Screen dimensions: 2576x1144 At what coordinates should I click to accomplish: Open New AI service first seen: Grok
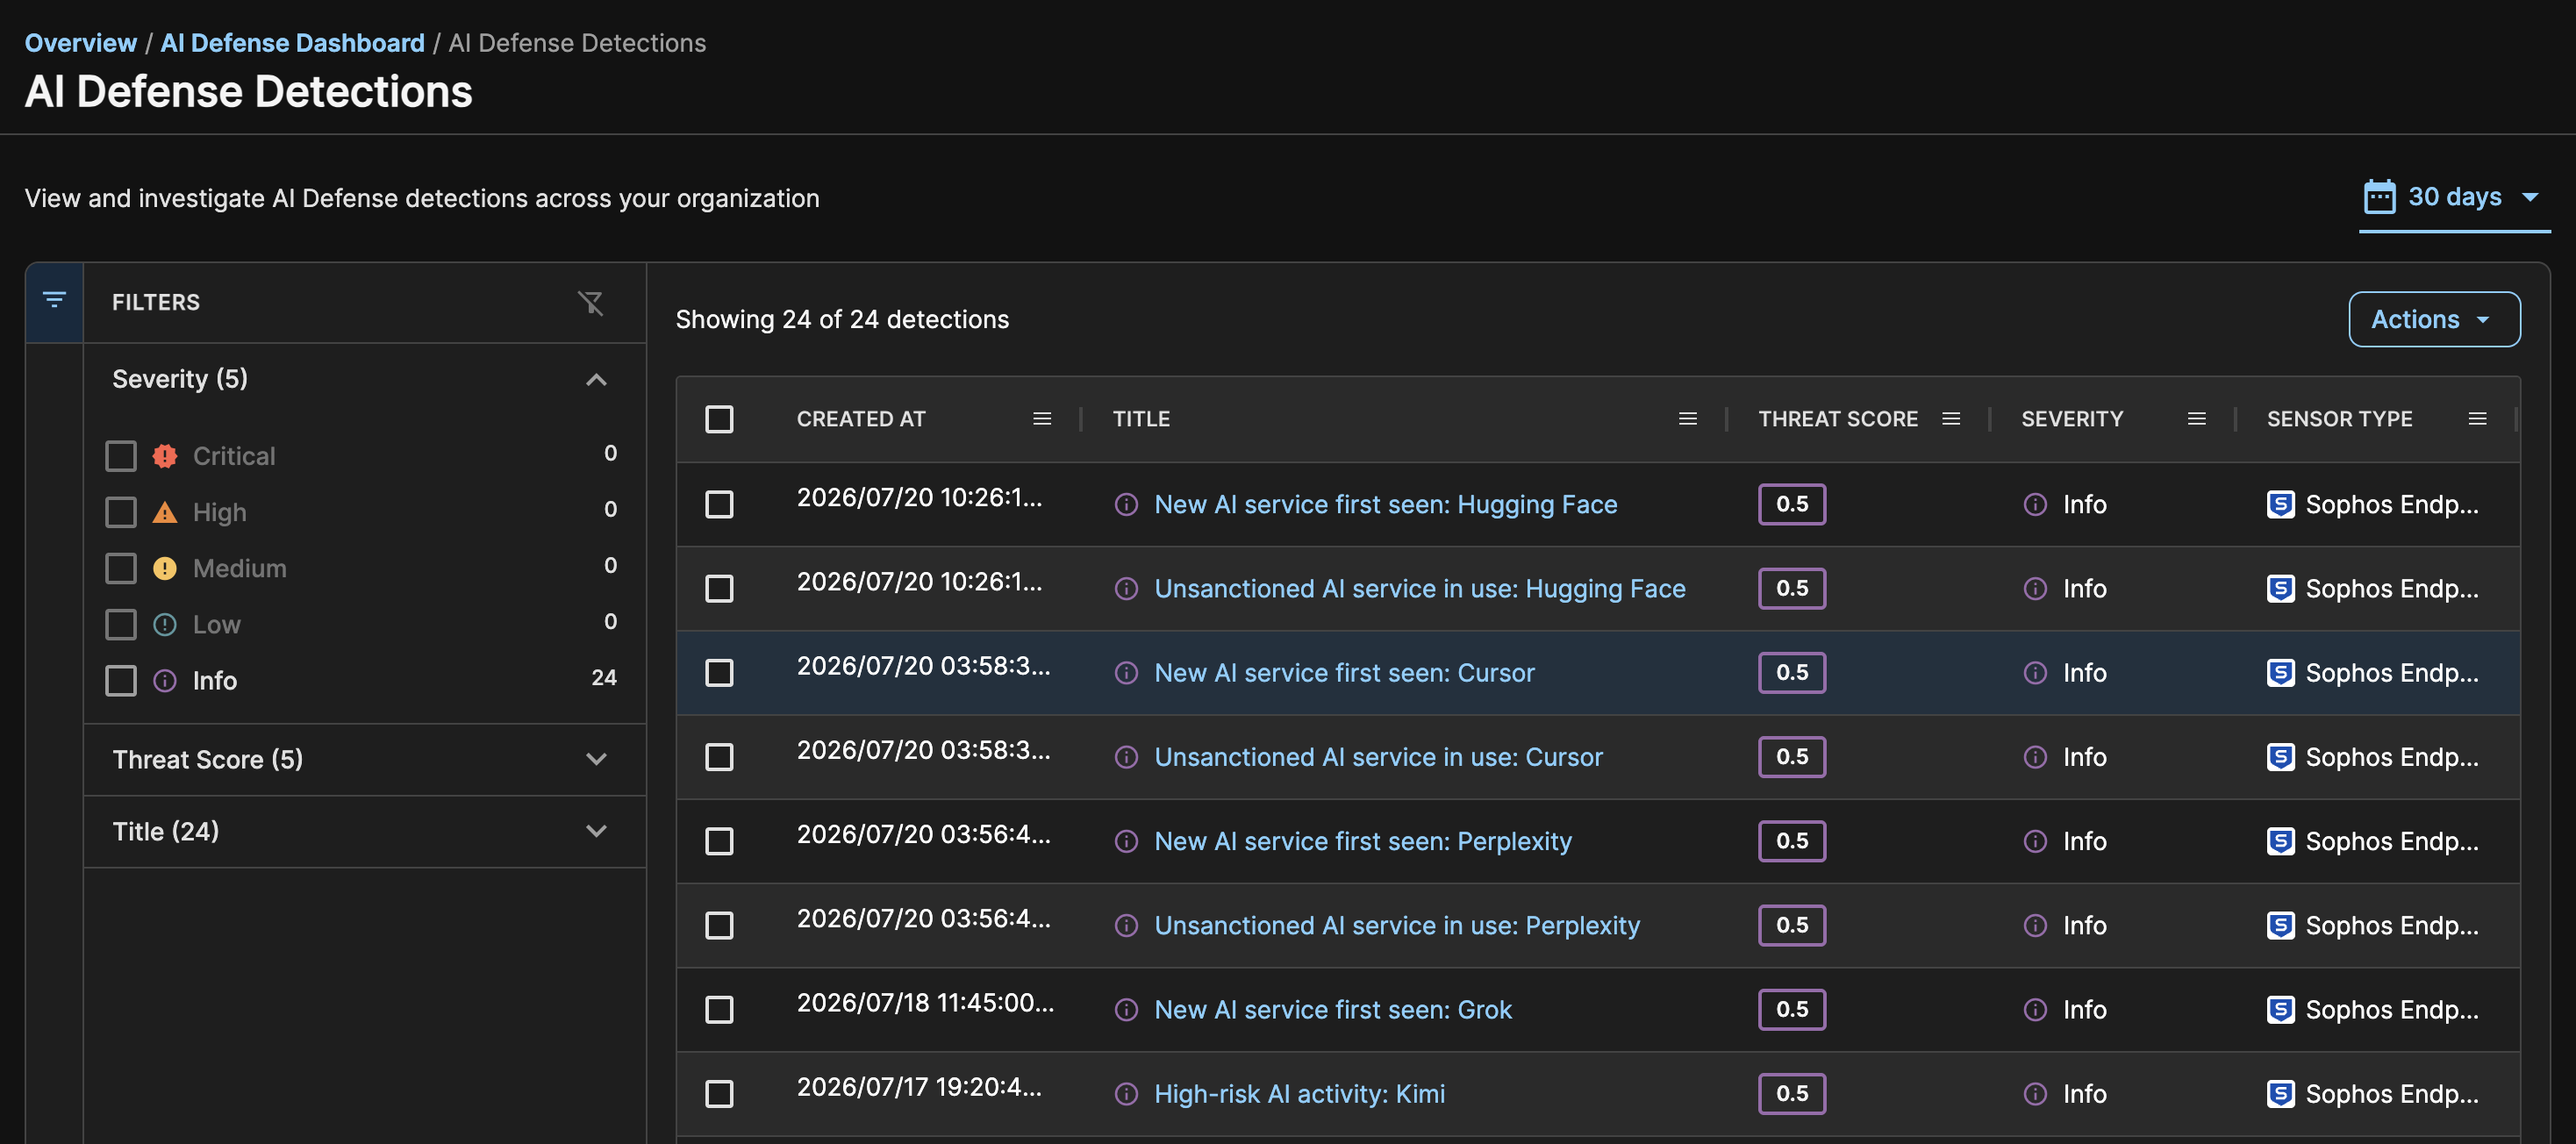coord(1333,1009)
